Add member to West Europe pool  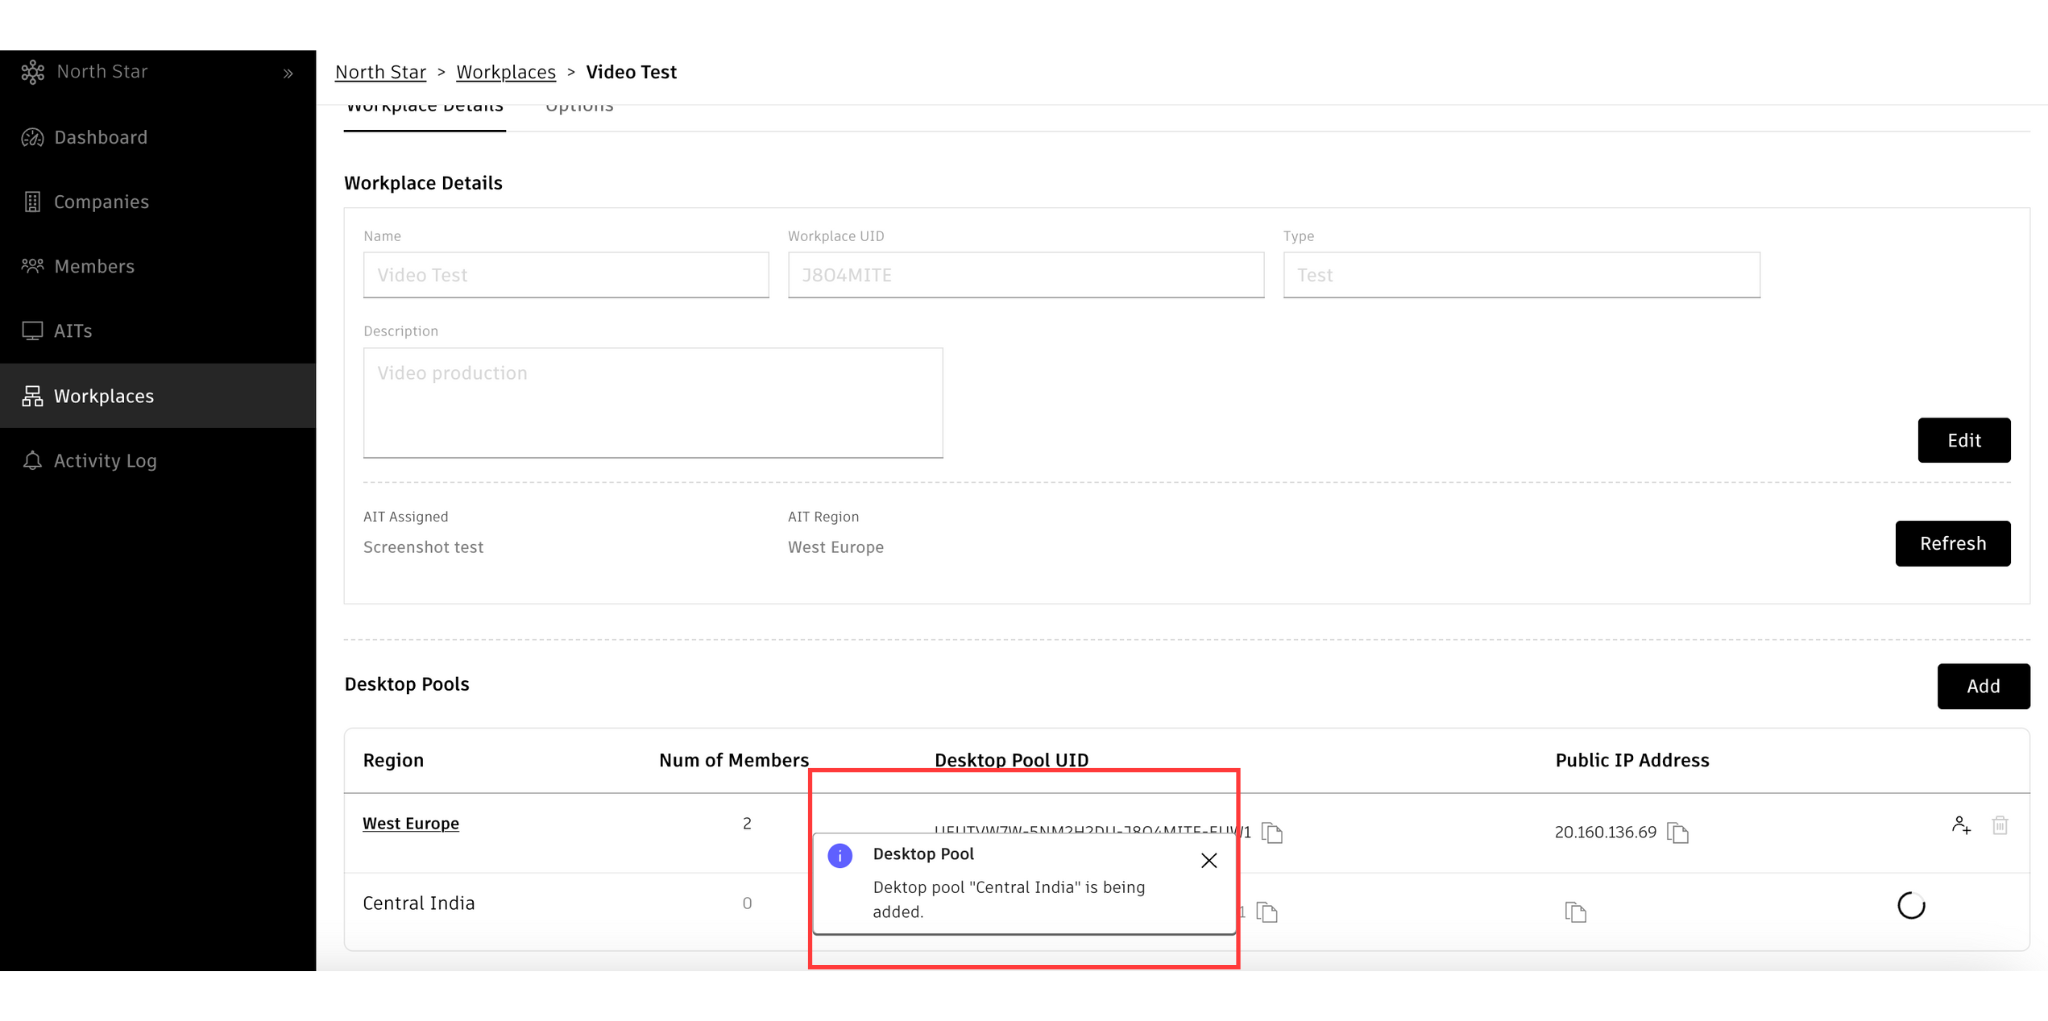[1961, 825]
